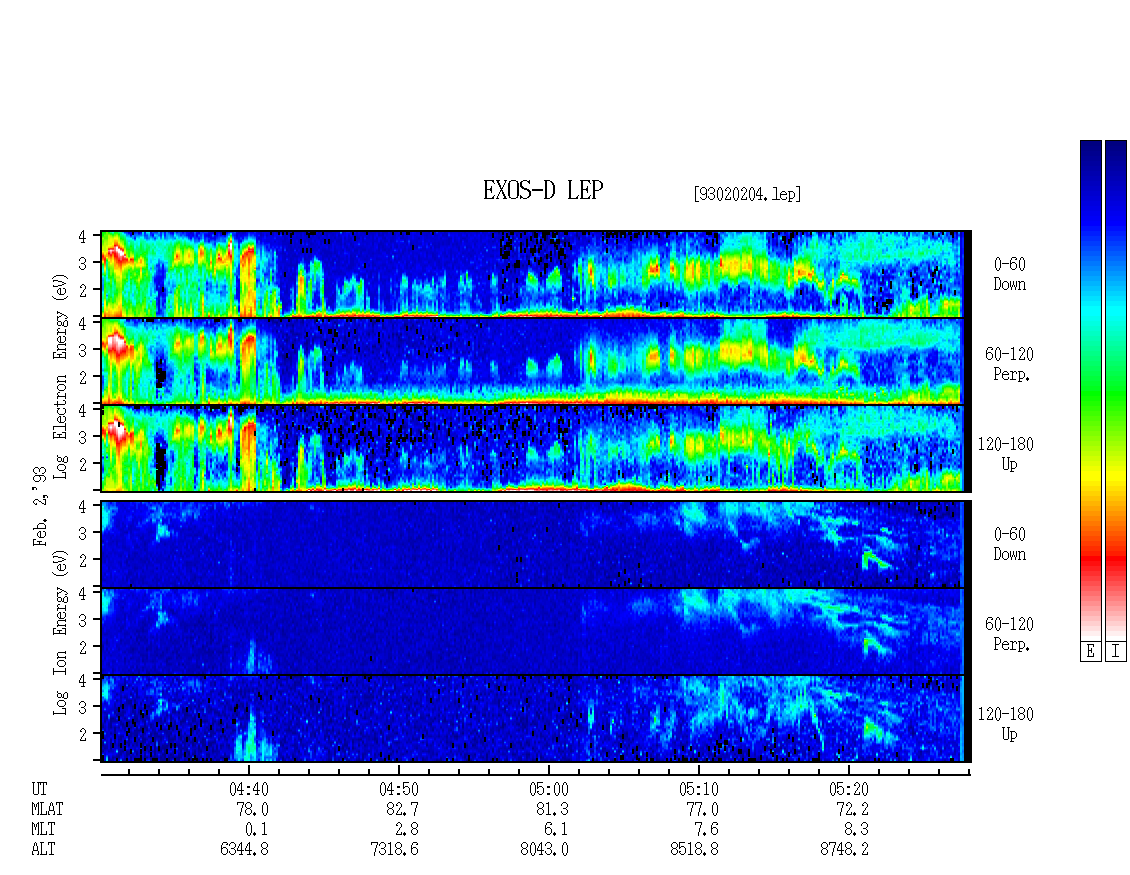Select the MLT value 7.6
This screenshot has width=1130, height=875.
click(706, 830)
